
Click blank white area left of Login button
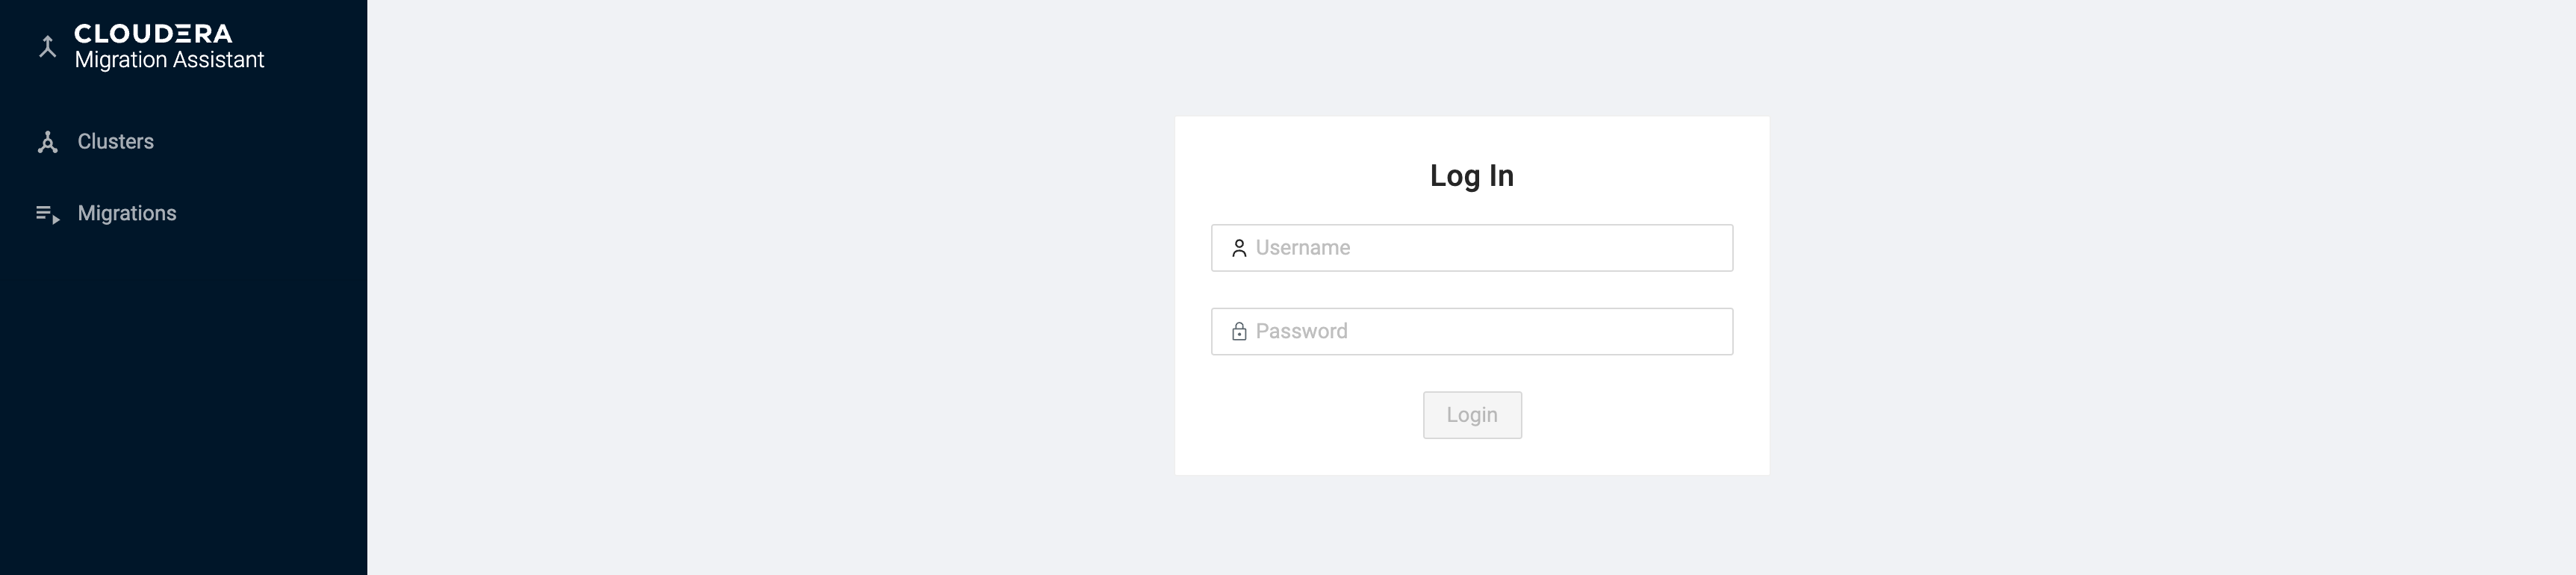point(1300,415)
